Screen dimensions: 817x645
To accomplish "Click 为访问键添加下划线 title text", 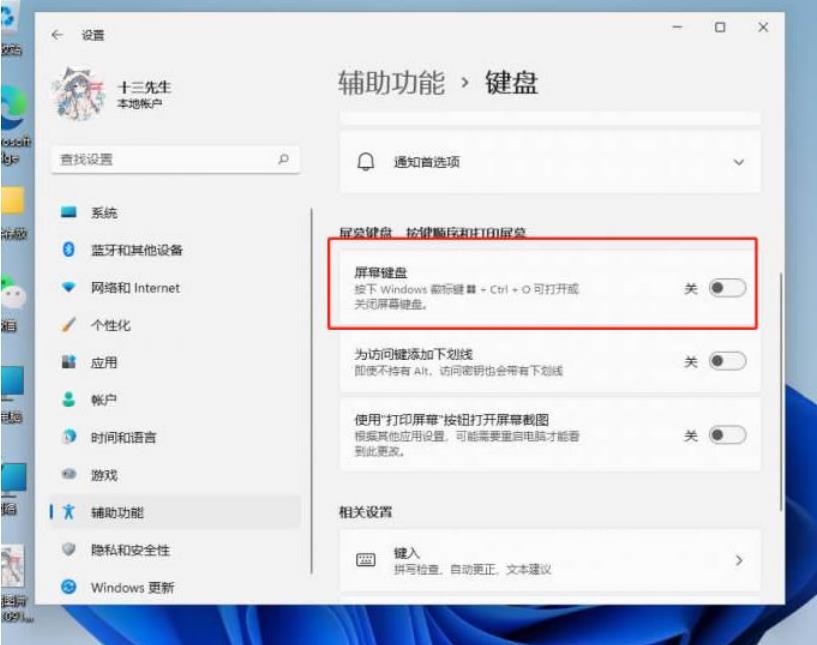I will tap(413, 354).
